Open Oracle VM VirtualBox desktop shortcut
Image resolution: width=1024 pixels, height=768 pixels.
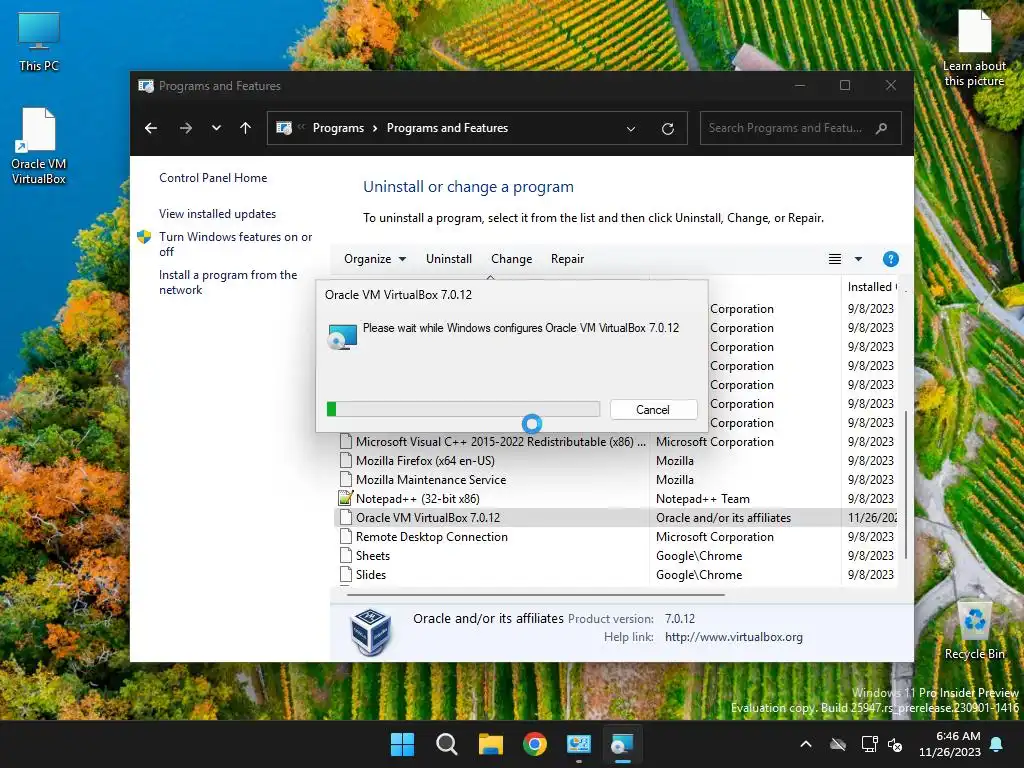[x=39, y=146]
